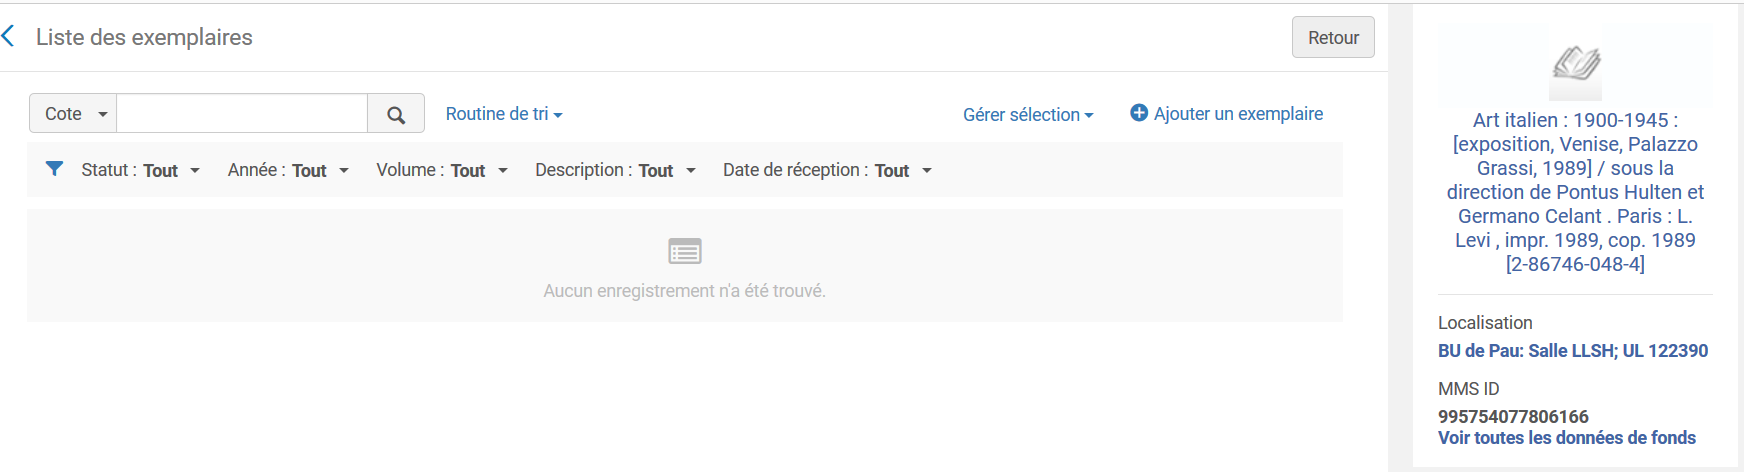This screenshot has height=472, width=1744.
Task: Click the blue filter funnel icon
Action: pos(55,169)
